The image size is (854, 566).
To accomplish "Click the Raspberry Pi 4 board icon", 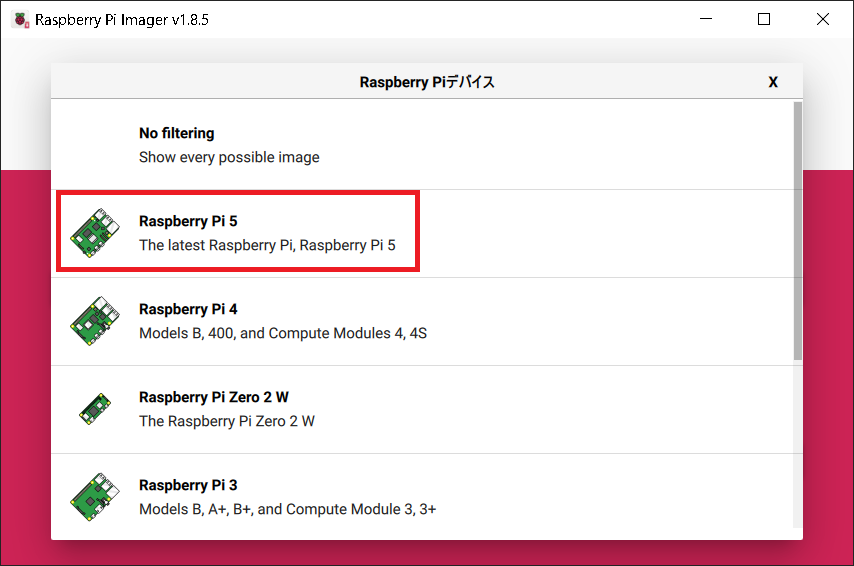I will (95, 321).
